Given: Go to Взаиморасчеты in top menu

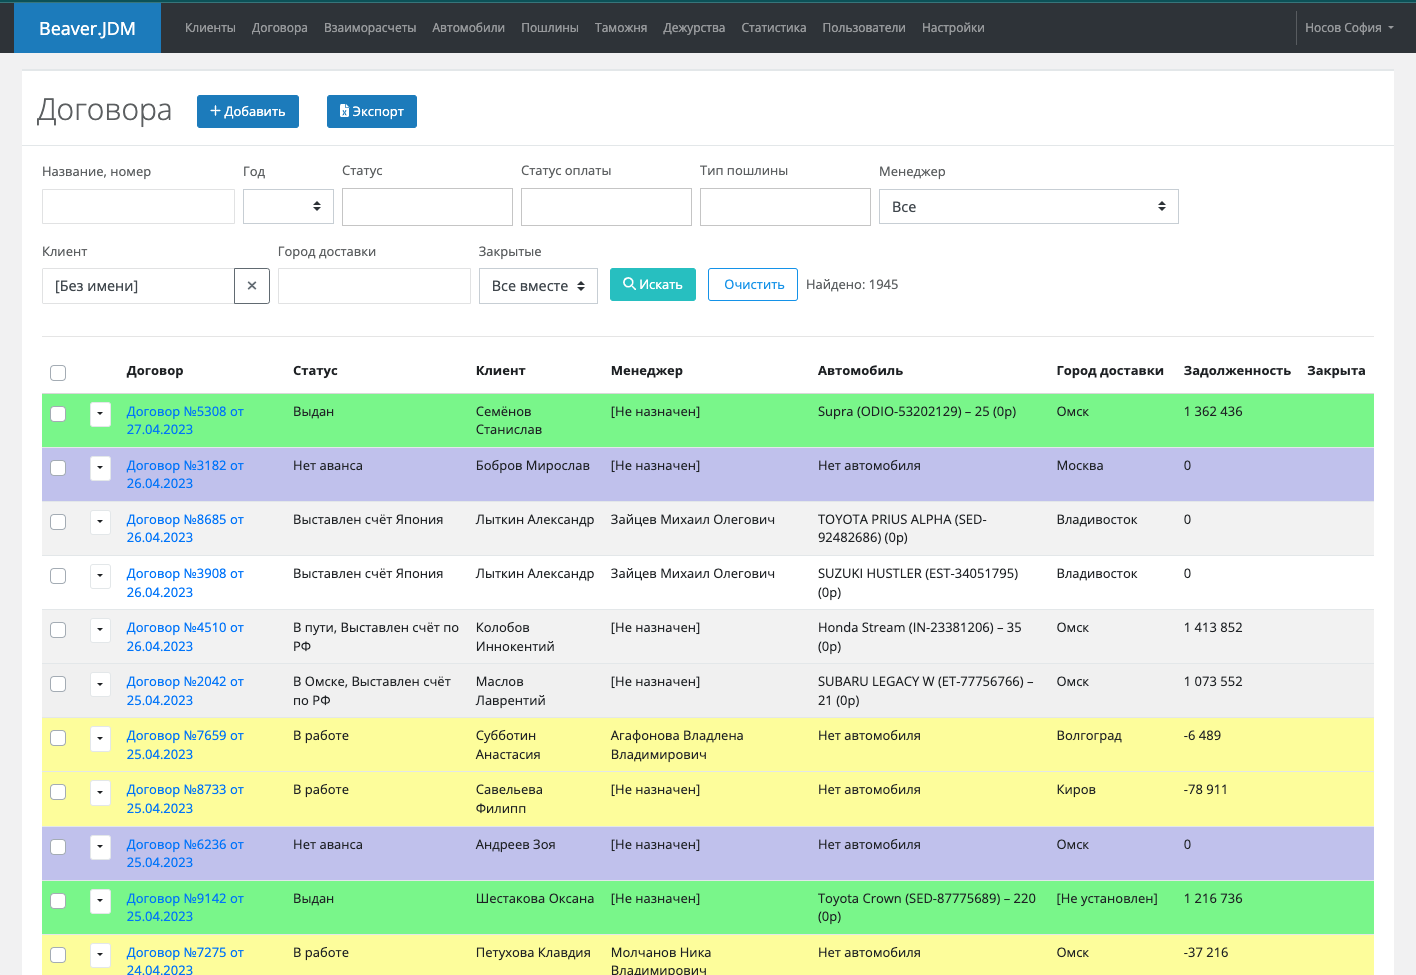Looking at the screenshot, I should tap(370, 28).
